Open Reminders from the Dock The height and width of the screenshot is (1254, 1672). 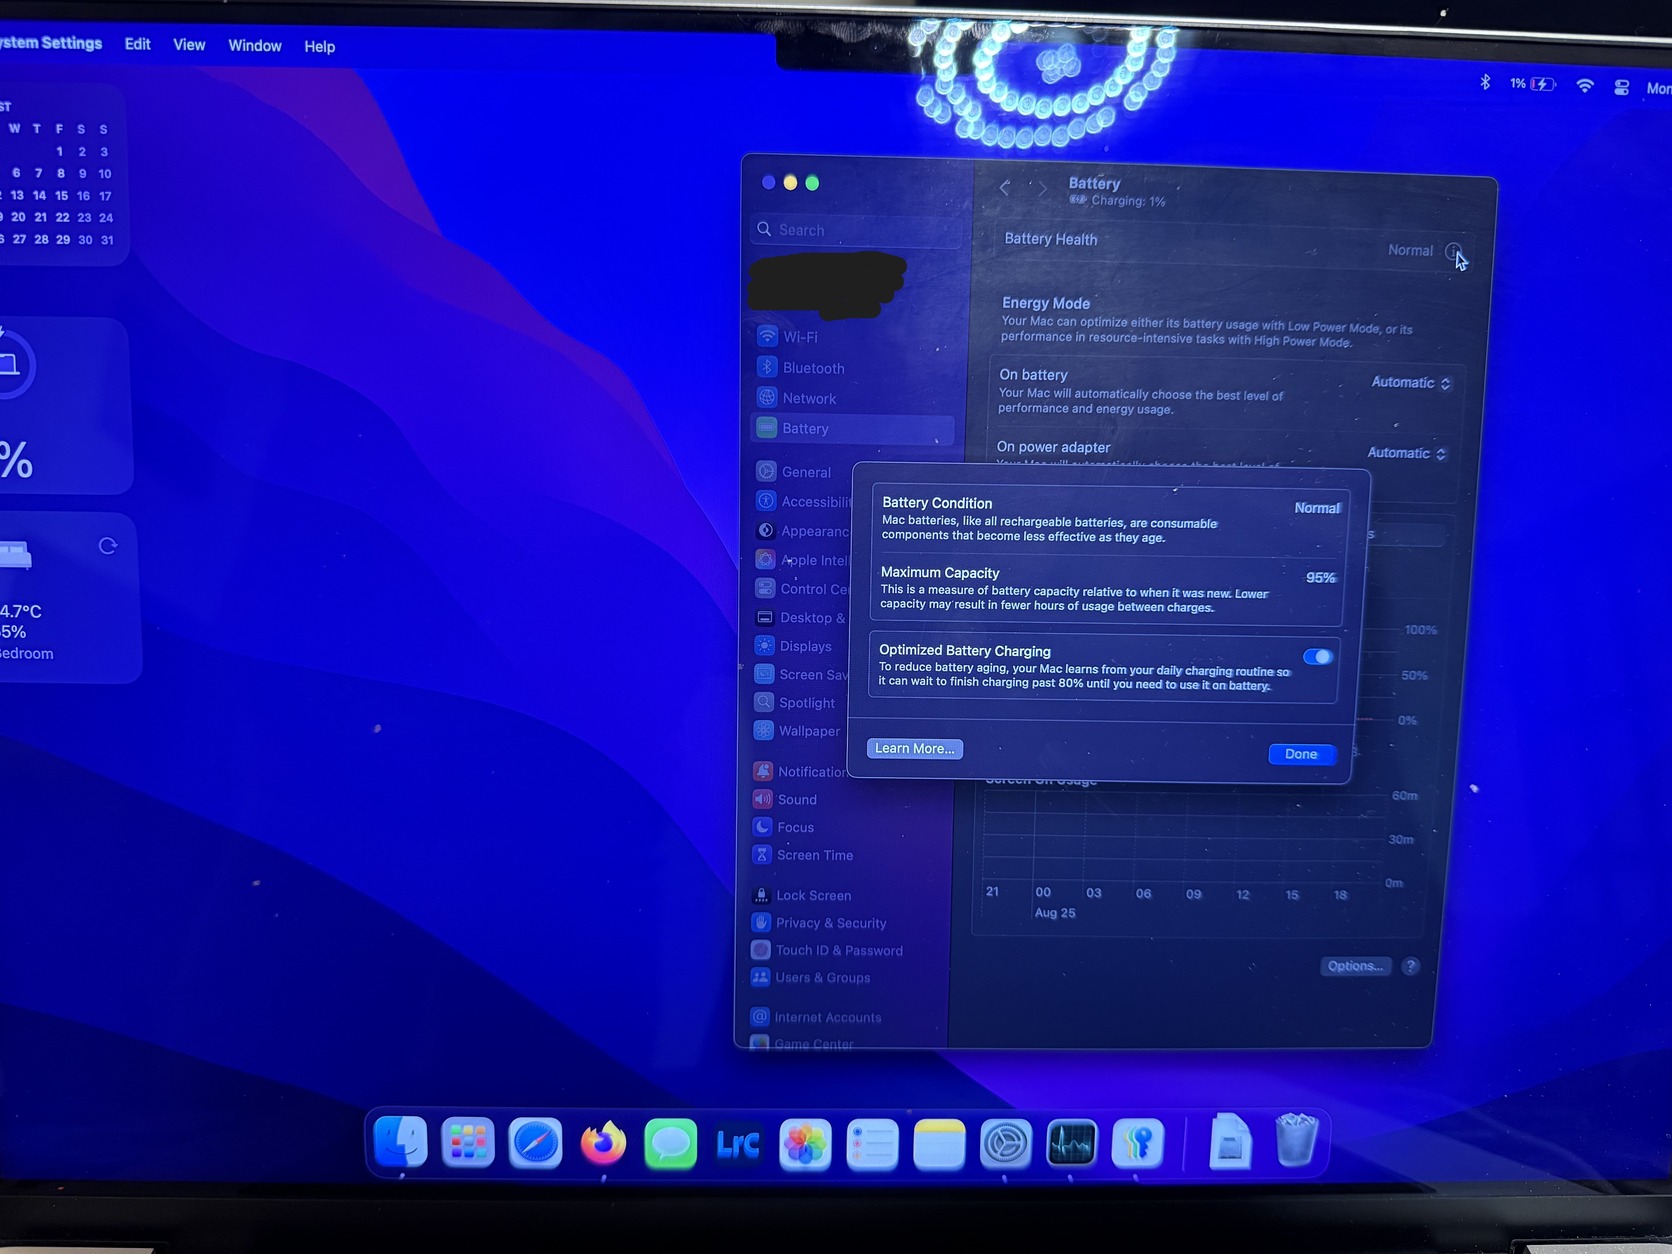pyautogui.click(x=872, y=1145)
